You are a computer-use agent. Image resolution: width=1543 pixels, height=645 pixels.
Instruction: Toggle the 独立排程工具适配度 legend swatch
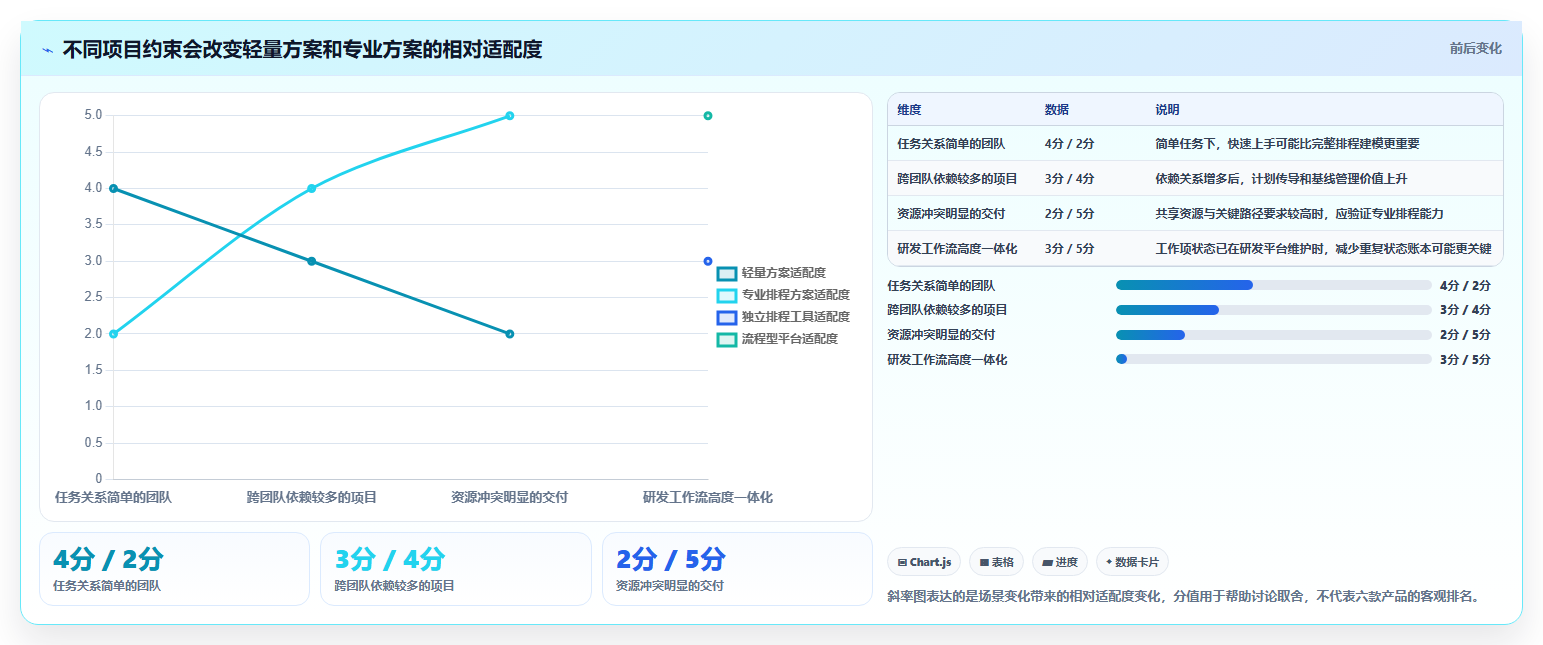click(x=727, y=317)
